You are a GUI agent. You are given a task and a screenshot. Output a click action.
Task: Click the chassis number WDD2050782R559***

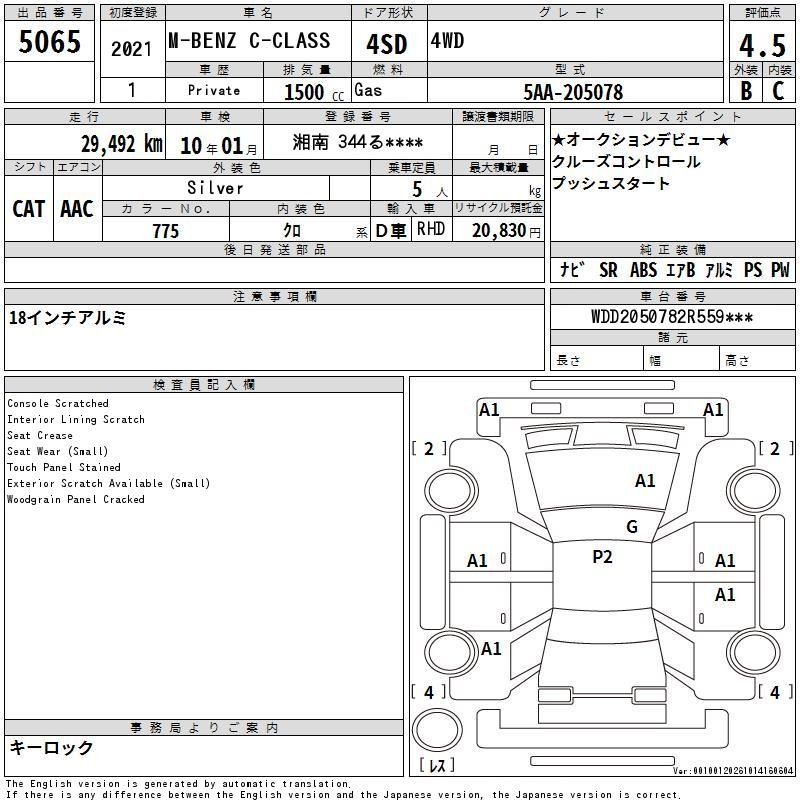[672, 317]
